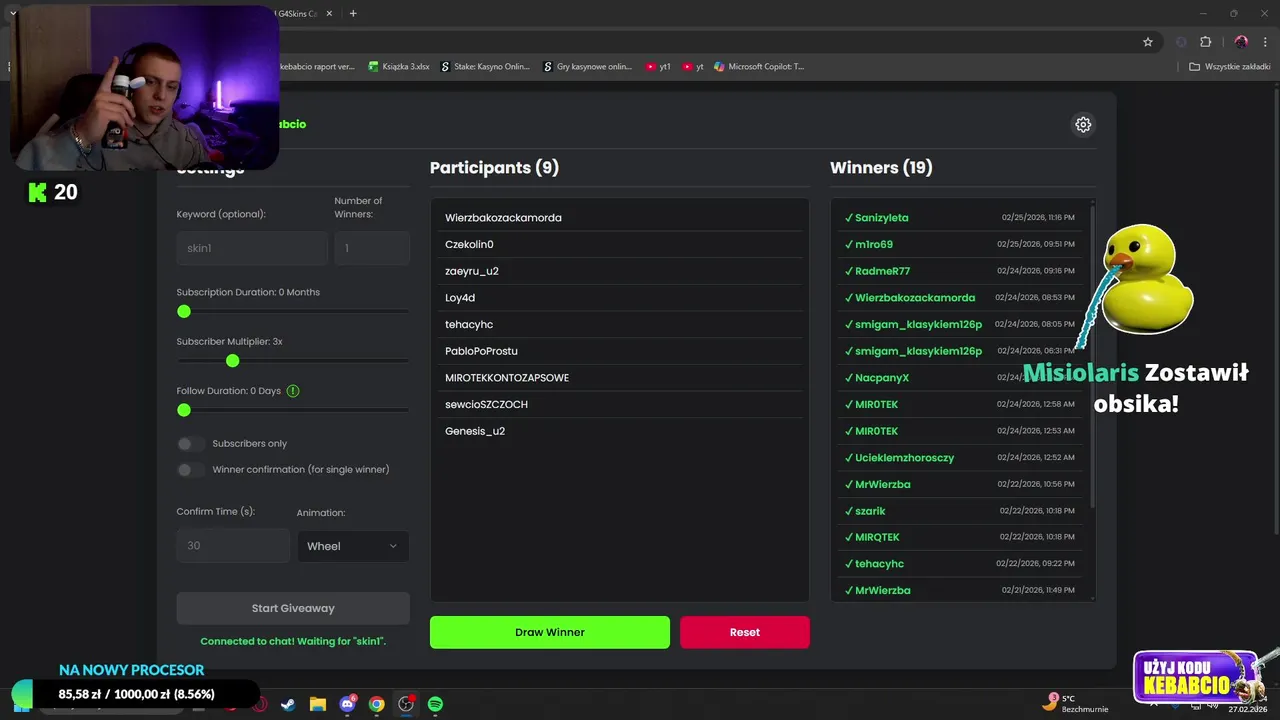Open OBS Studio from the taskbar

click(x=406, y=704)
